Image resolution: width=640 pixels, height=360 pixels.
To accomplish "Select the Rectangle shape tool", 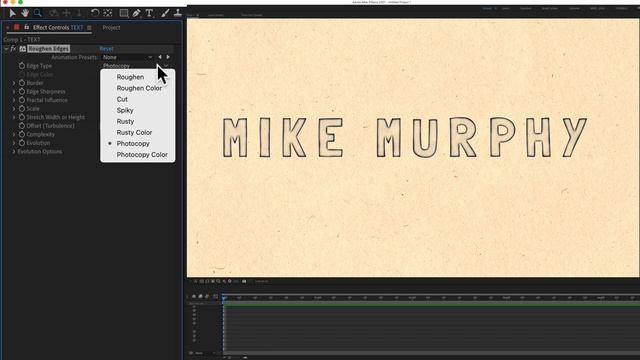I will coord(123,13).
